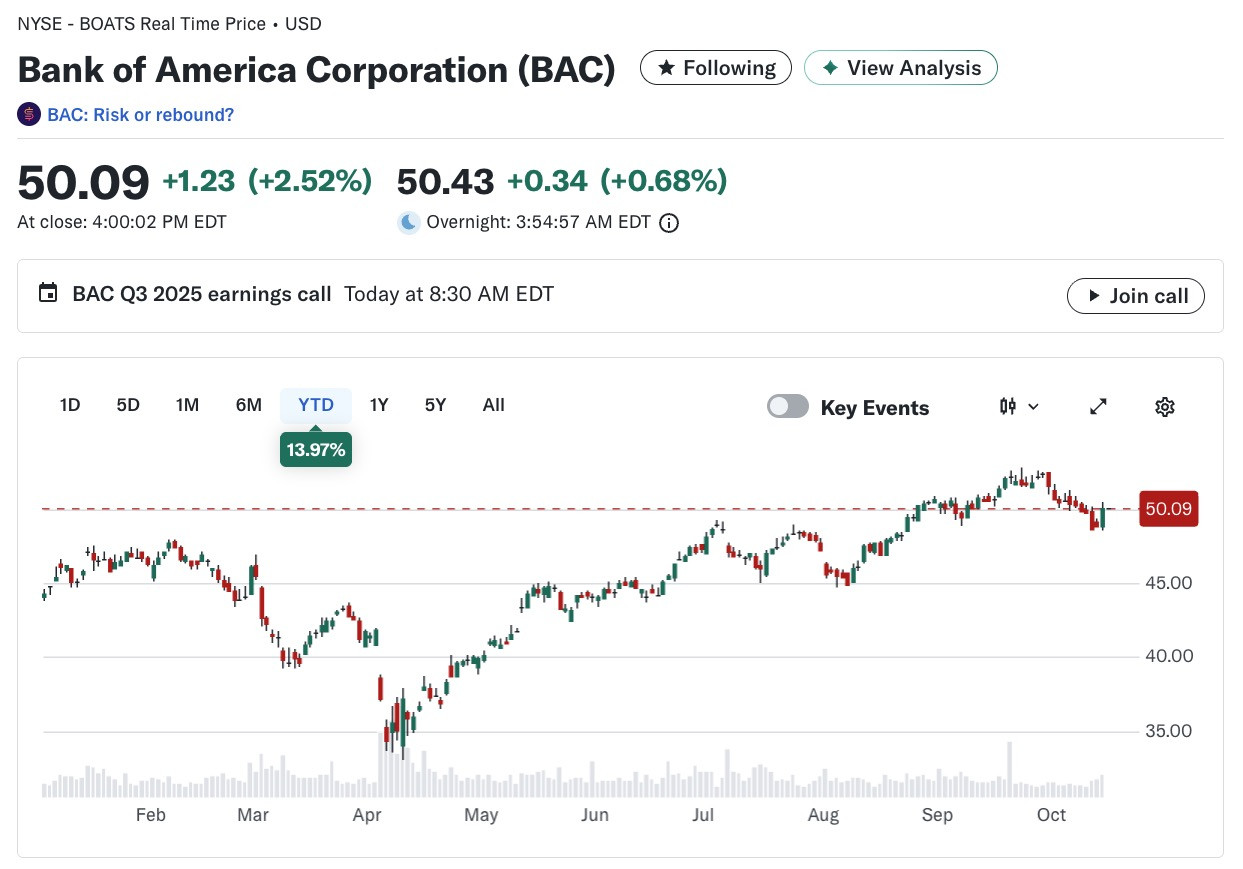Select the YTD range tab
Screen dimensions: 1243x869
coord(316,405)
